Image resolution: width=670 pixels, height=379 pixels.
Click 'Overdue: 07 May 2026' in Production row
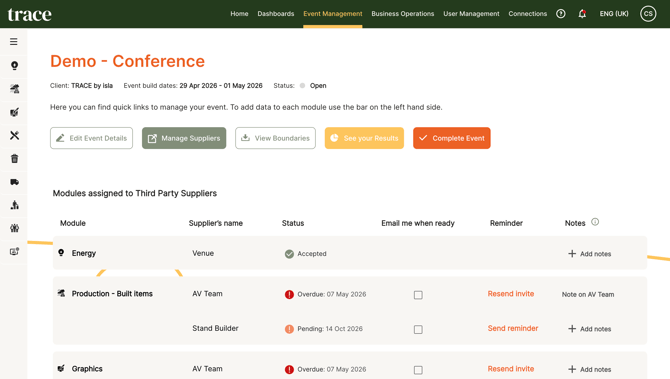click(332, 294)
